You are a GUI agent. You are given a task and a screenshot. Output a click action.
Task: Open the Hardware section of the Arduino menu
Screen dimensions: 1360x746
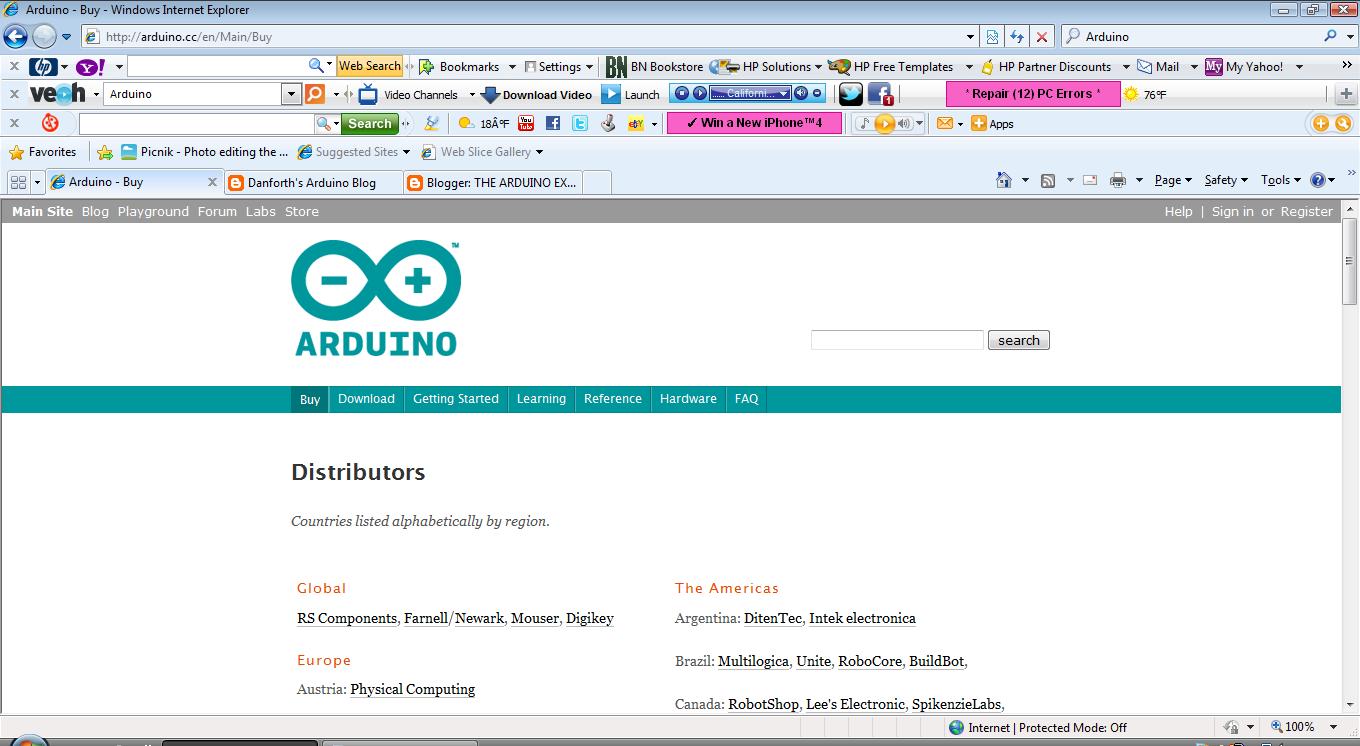(x=687, y=398)
